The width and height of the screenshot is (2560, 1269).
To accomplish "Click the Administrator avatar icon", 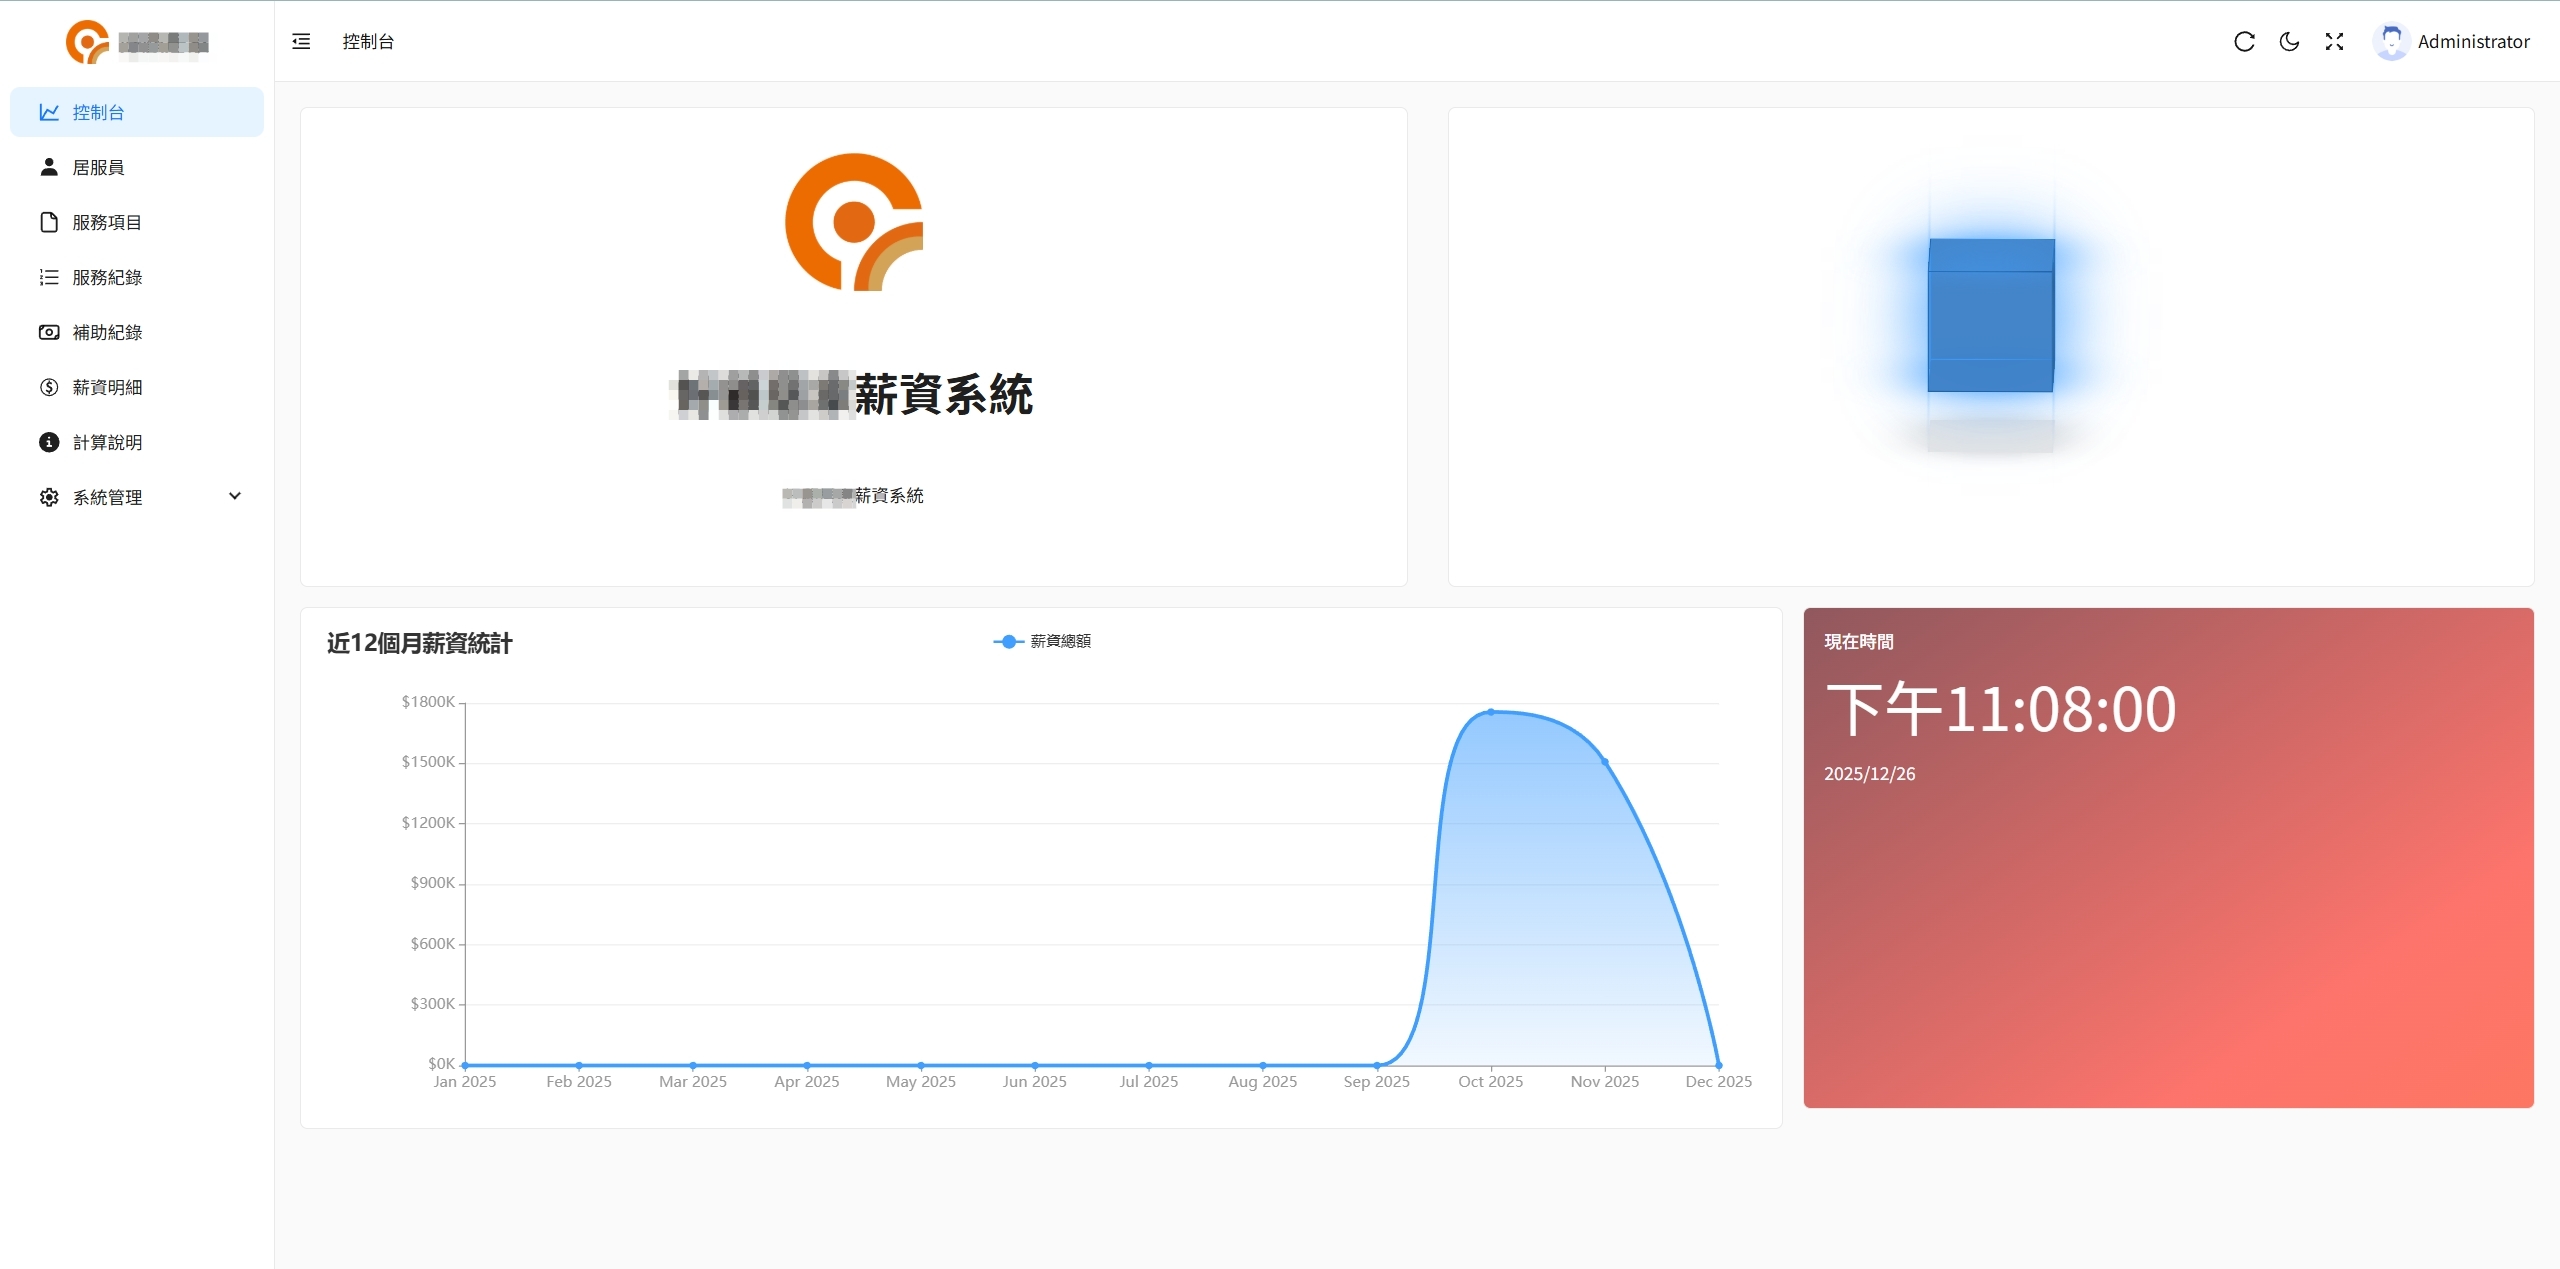I will (2391, 41).
